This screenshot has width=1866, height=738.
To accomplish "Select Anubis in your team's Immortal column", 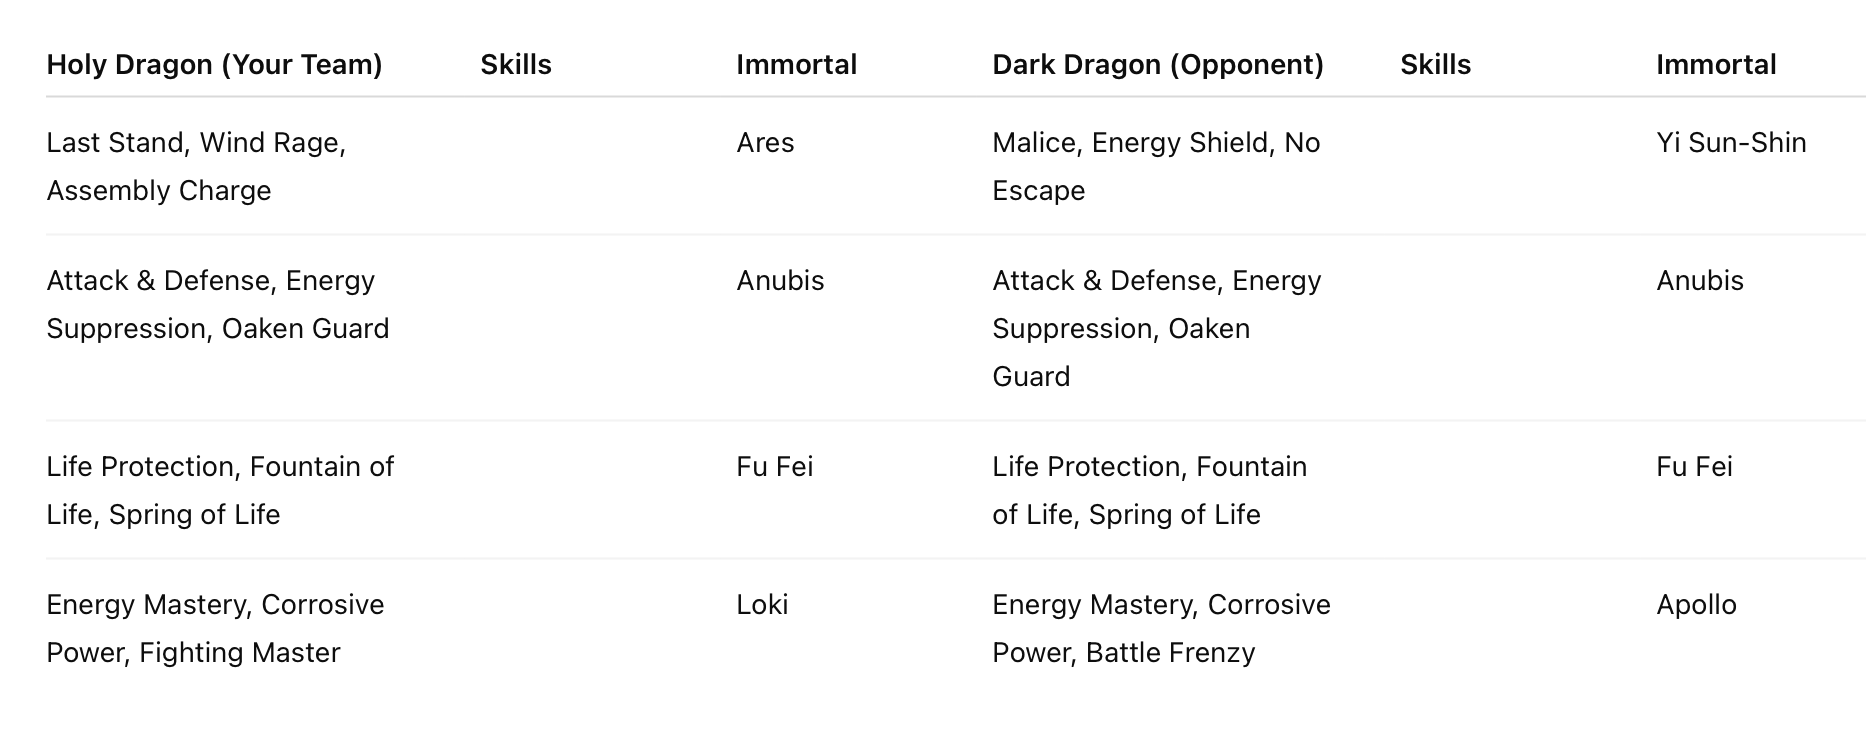I will (x=780, y=281).
